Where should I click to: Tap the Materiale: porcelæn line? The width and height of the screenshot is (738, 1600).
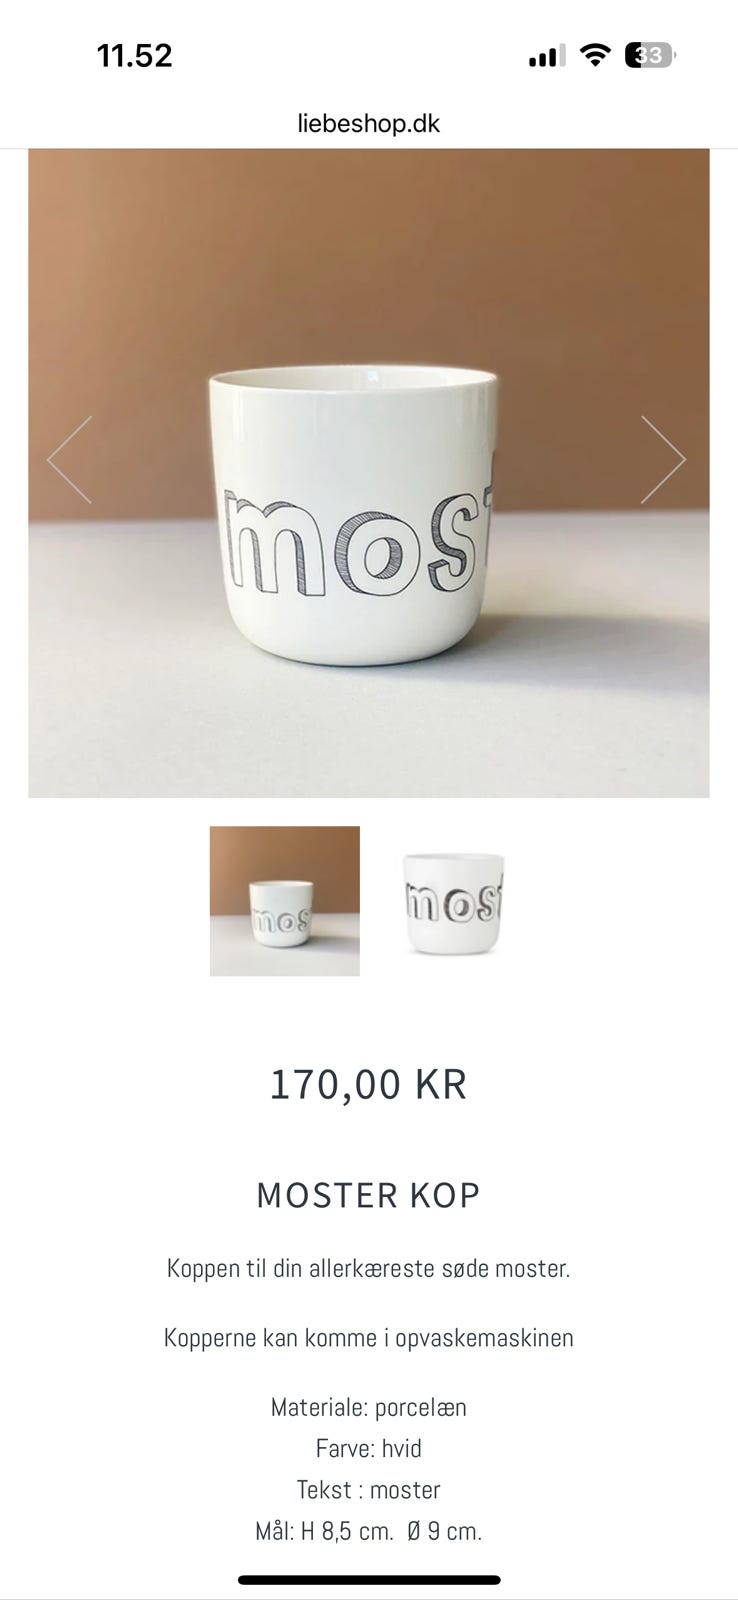(369, 1408)
